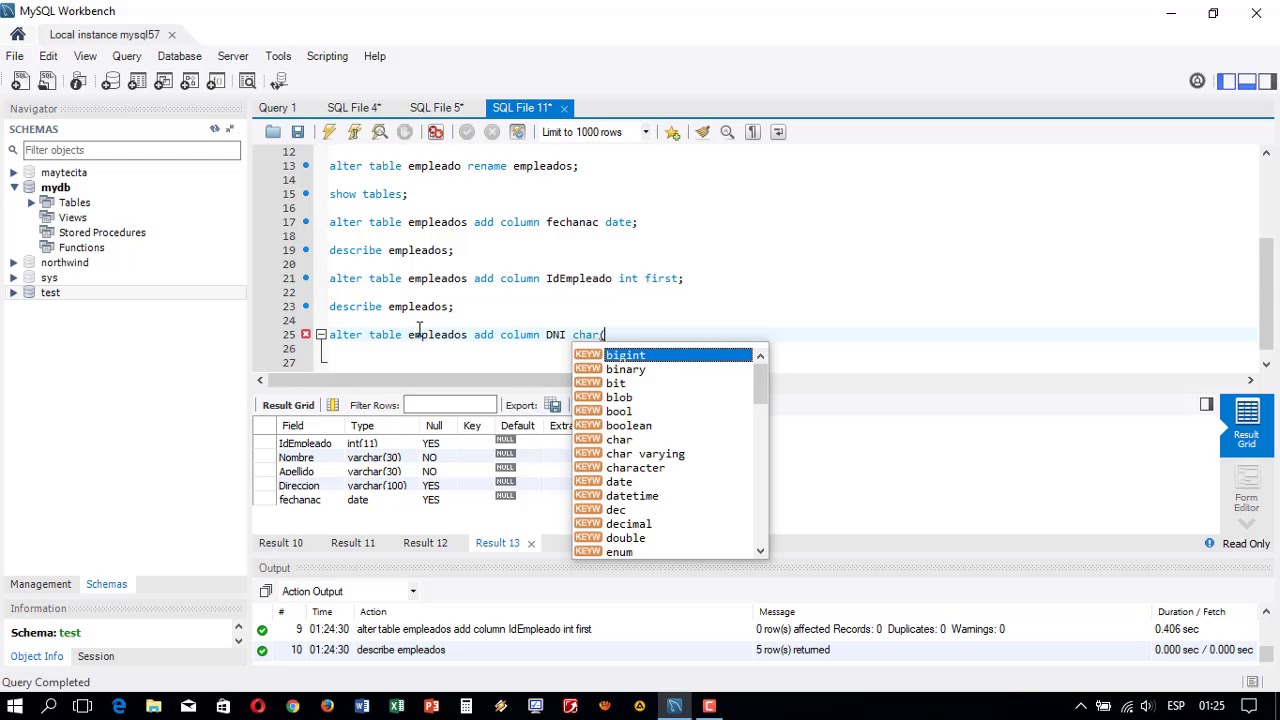Open the Scripting menu
This screenshot has height=720, width=1280.
pyautogui.click(x=327, y=56)
